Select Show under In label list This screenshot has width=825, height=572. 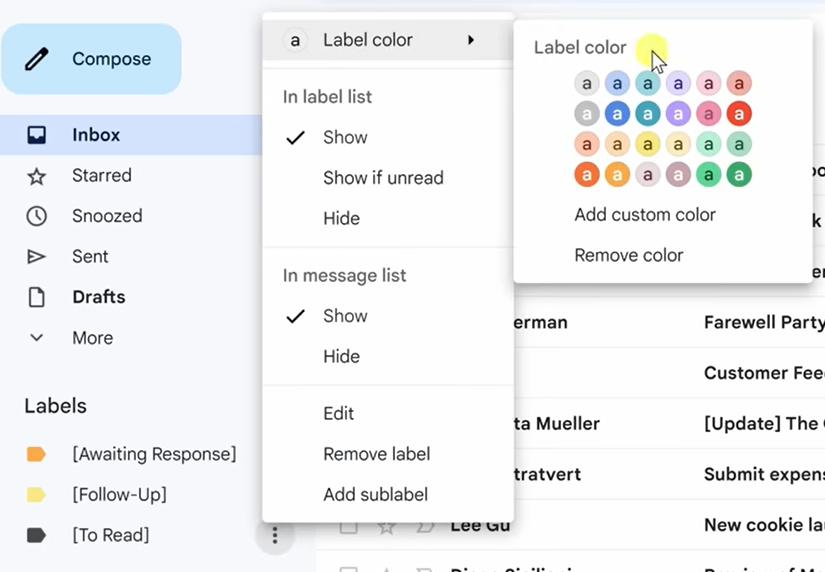(x=345, y=138)
